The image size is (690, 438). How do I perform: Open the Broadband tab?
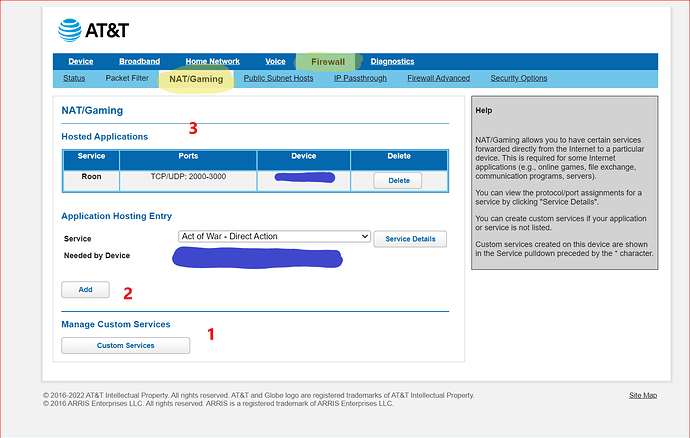(139, 61)
